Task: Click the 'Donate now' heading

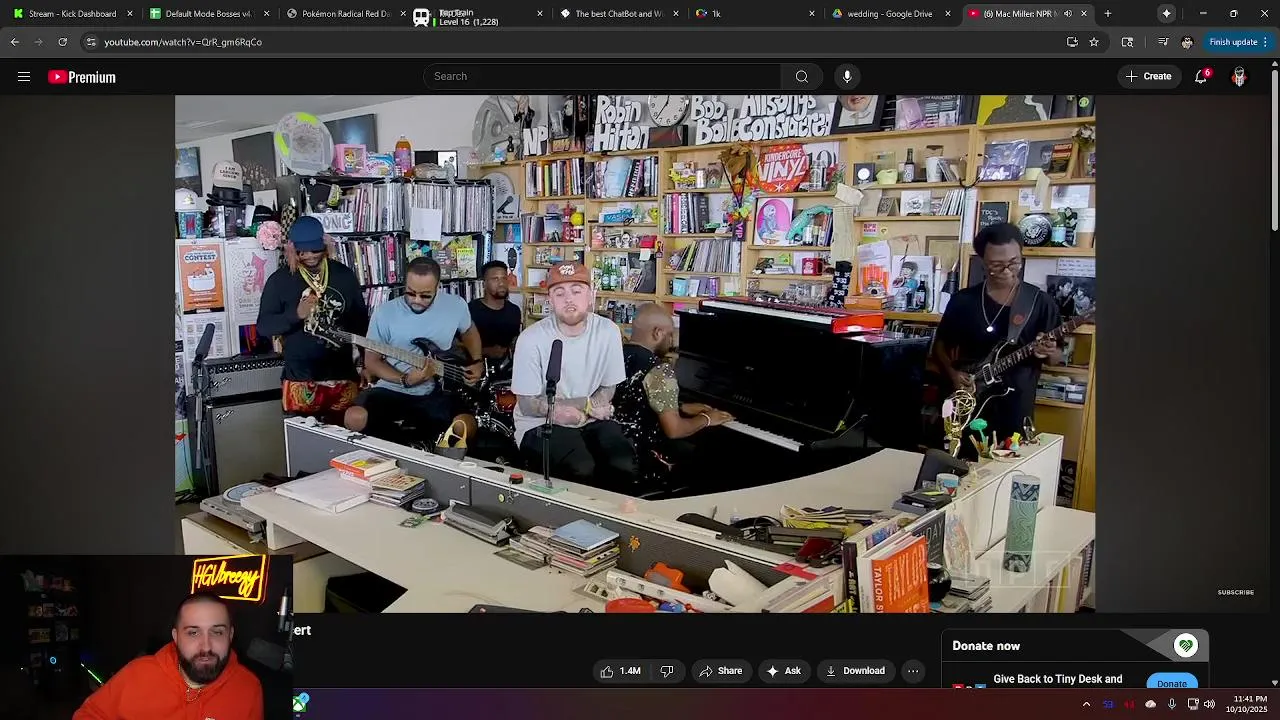Action: point(986,646)
